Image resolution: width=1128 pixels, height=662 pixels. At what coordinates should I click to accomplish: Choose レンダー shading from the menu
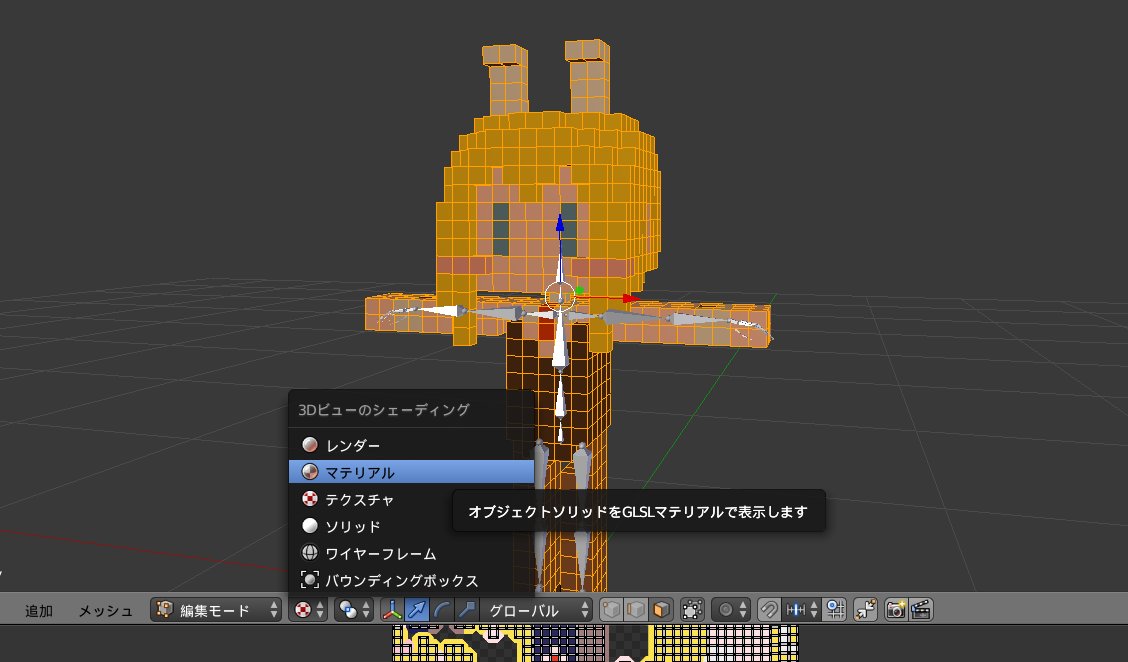[x=411, y=445]
